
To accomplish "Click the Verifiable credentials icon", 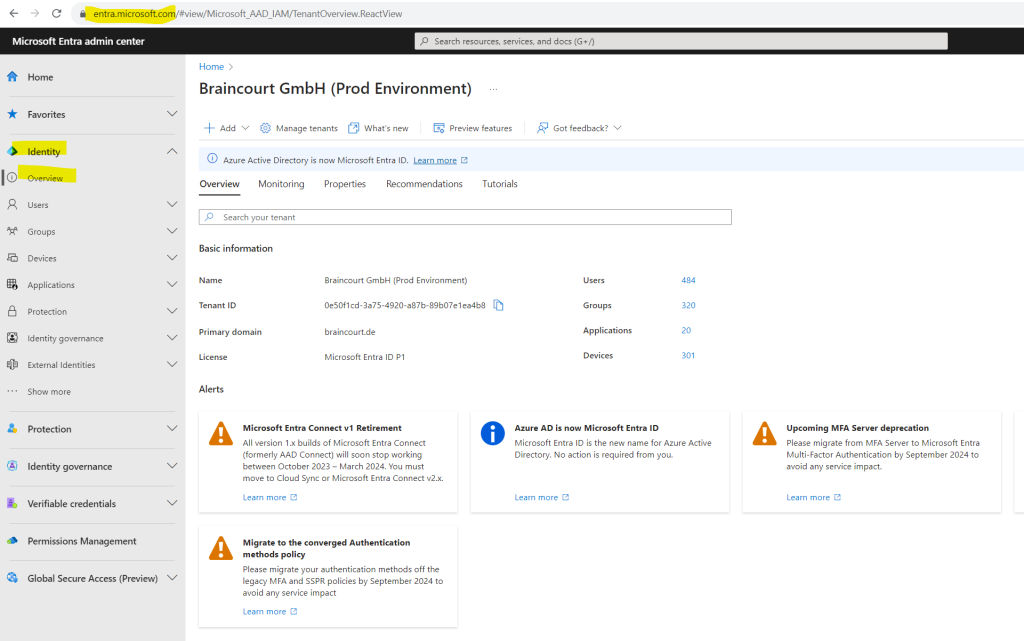I will (x=12, y=503).
